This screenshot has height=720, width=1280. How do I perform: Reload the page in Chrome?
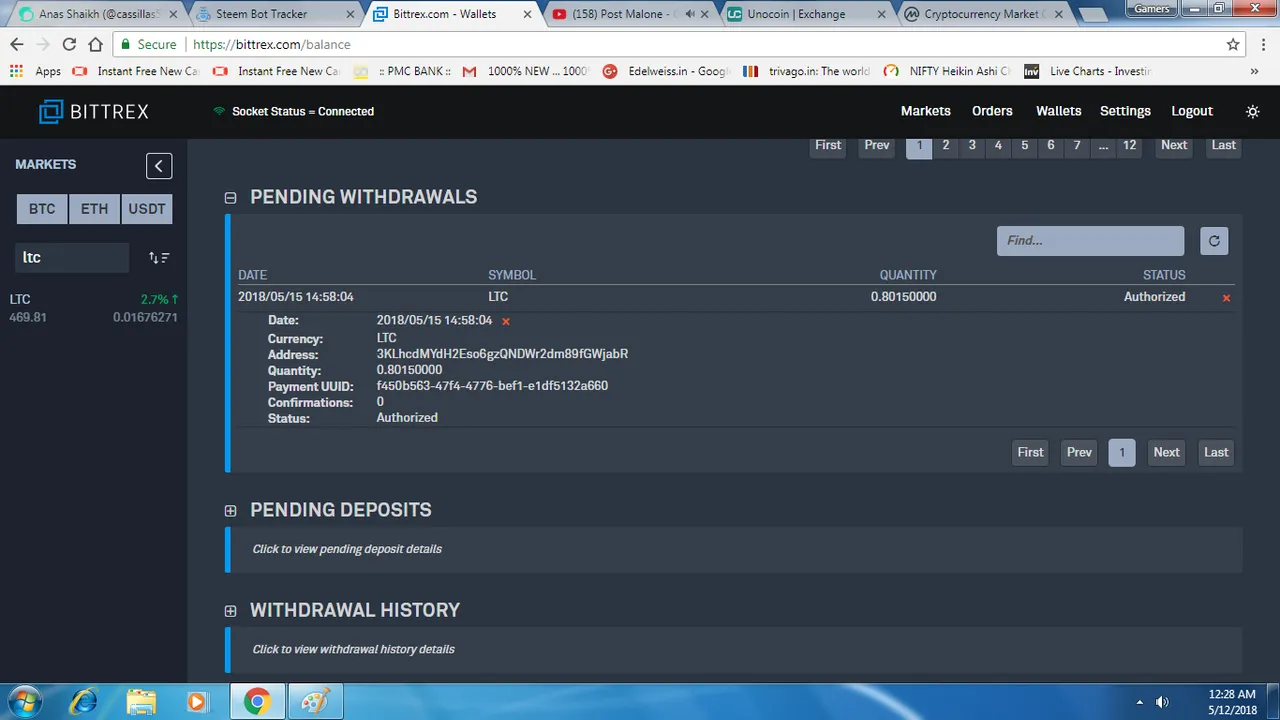(x=69, y=45)
